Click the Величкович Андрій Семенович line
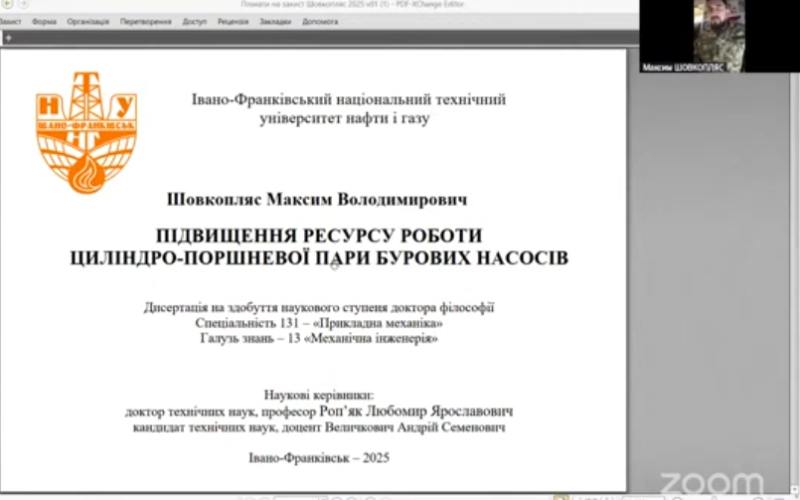 [319, 427]
